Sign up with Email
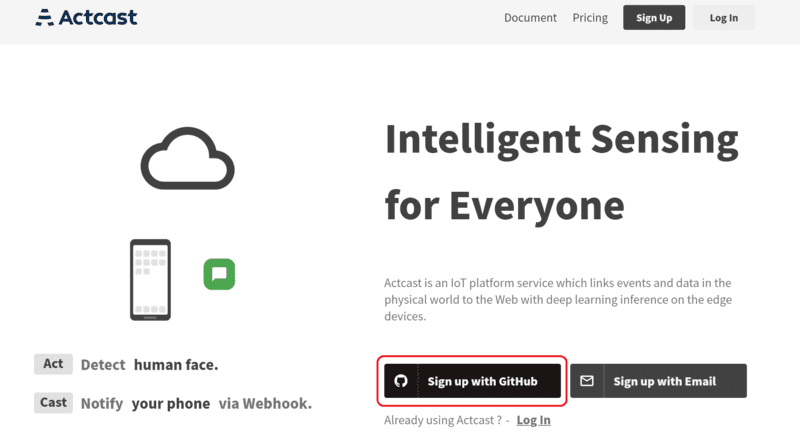 (x=658, y=381)
